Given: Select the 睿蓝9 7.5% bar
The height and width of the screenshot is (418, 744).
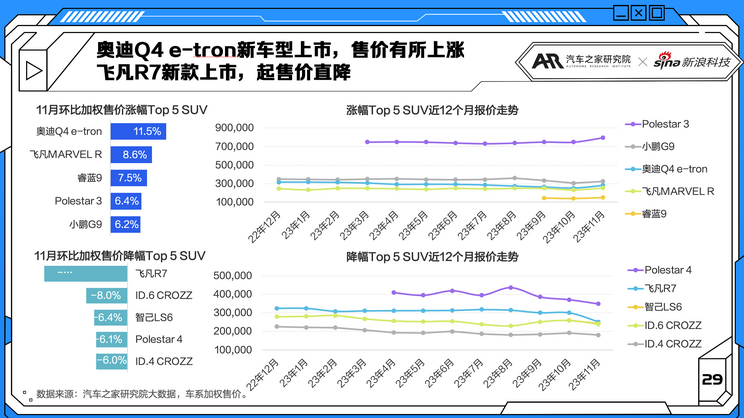Looking at the screenshot, I should (x=129, y=178).
